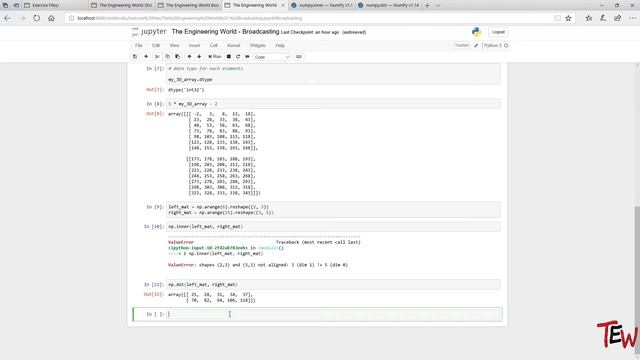Click the add notes pen icon

coord(603,18)
